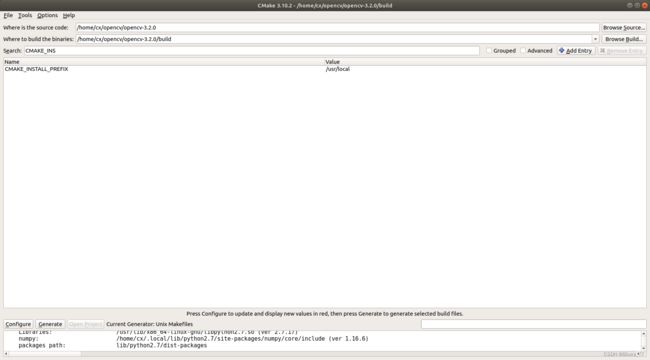Click the Generate button
Screen dimensions: 650x360
[50, 324]
